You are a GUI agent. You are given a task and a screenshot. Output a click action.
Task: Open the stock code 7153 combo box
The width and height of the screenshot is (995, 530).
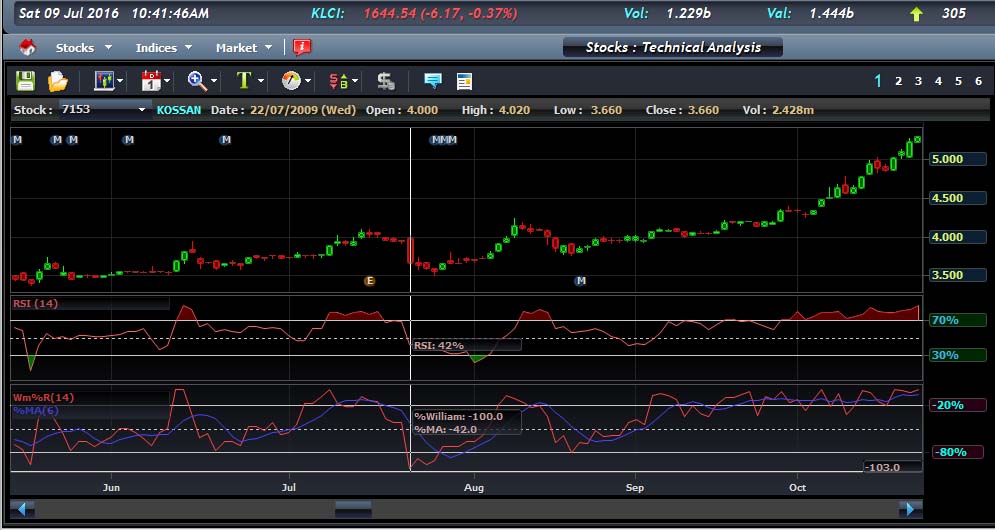click(105, 110)
